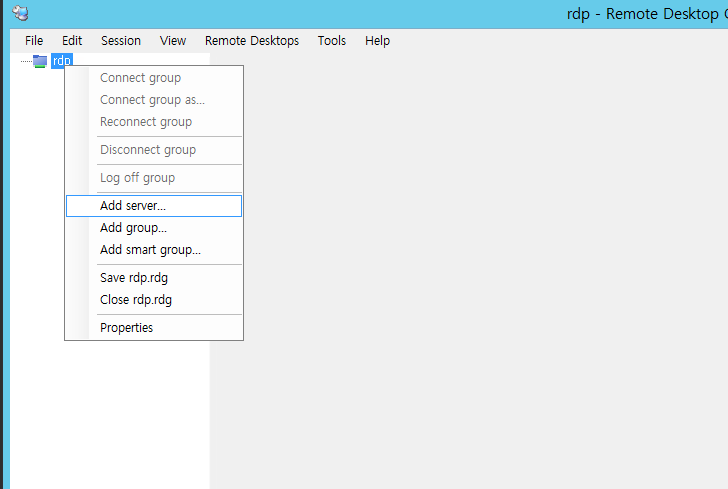
Task: Select Disconnect group in the context menu
Action: pyautogui.click(x=148, y=150)
